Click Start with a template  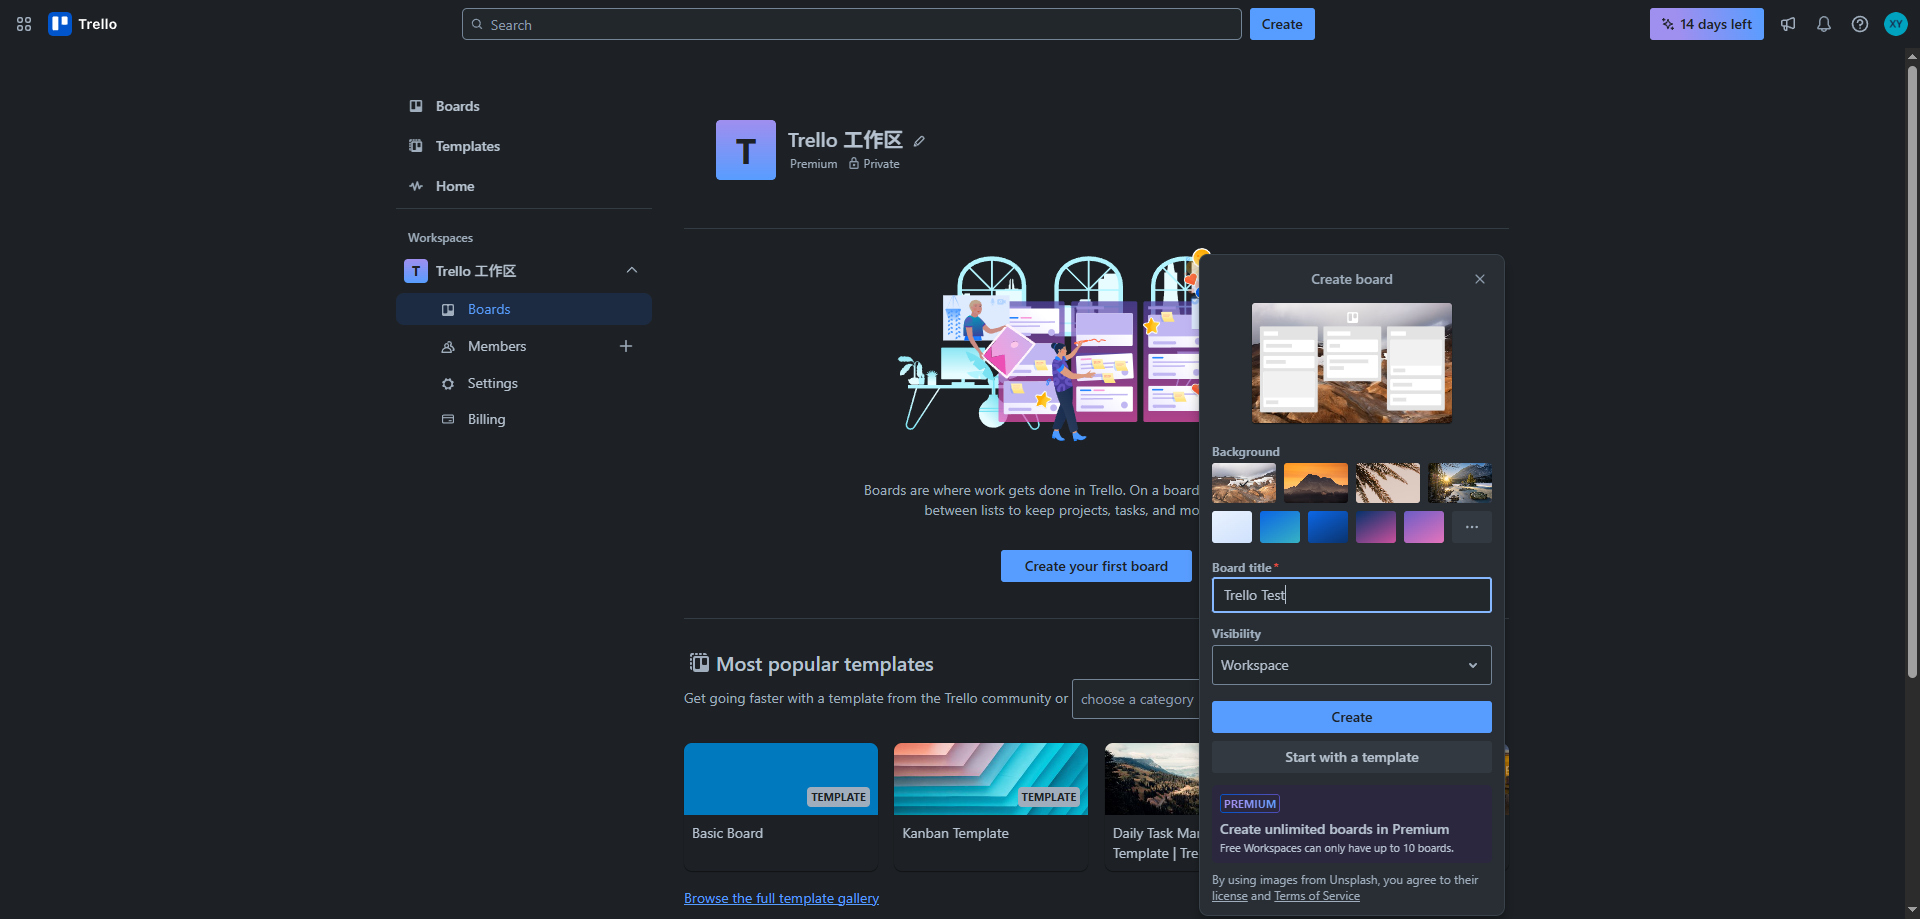click(x=1352, y=757)
